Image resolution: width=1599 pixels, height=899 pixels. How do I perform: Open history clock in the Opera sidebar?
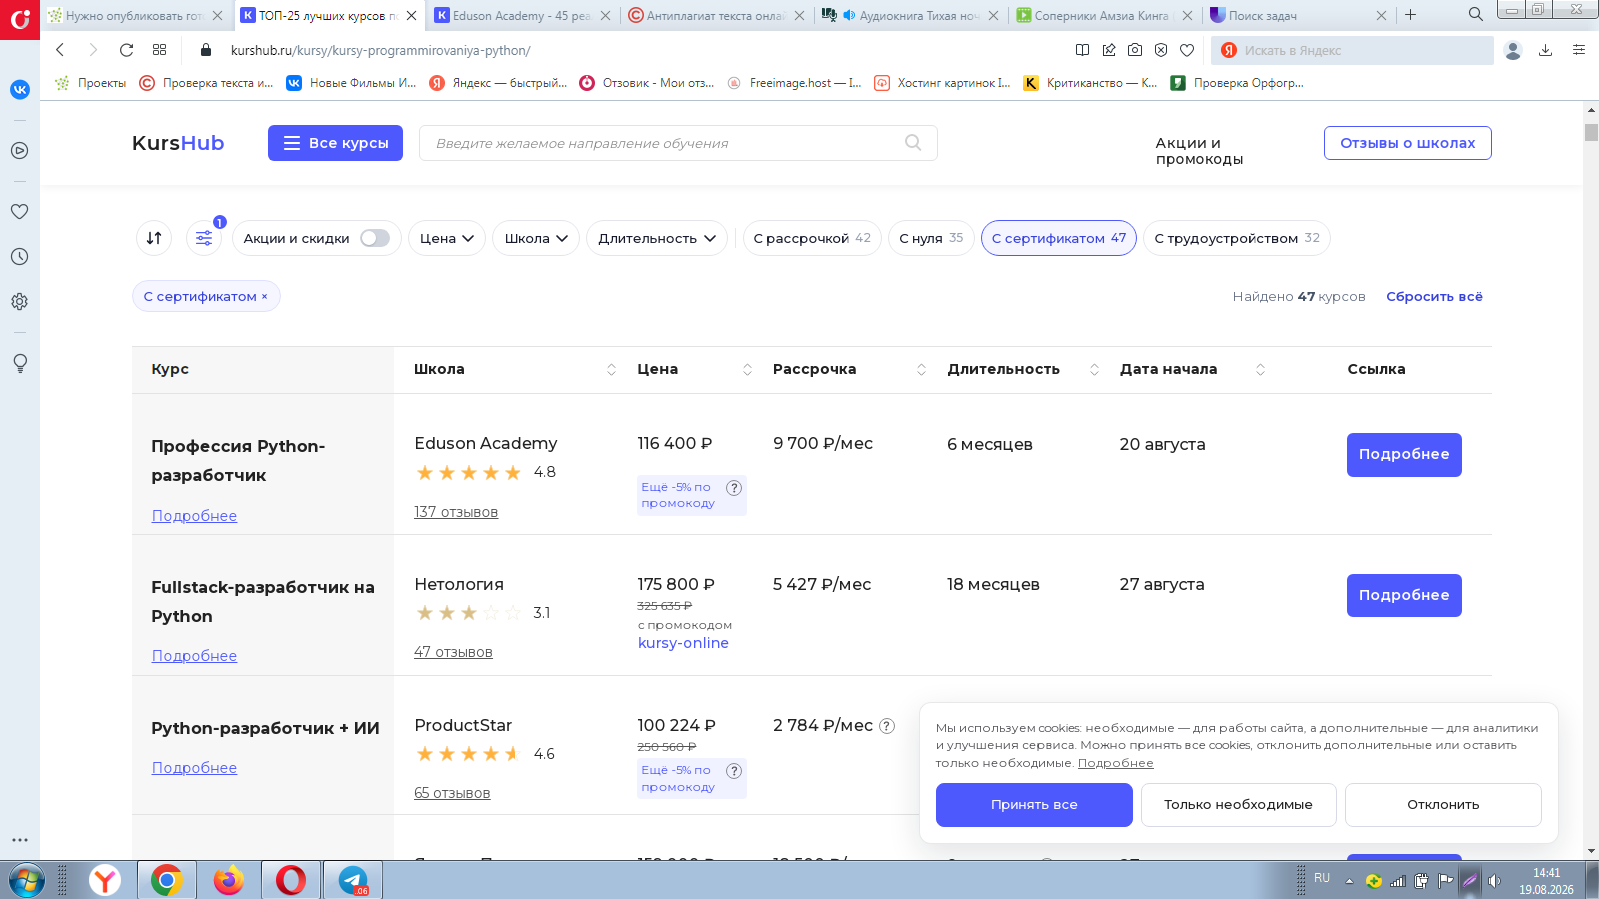point(19,257)
